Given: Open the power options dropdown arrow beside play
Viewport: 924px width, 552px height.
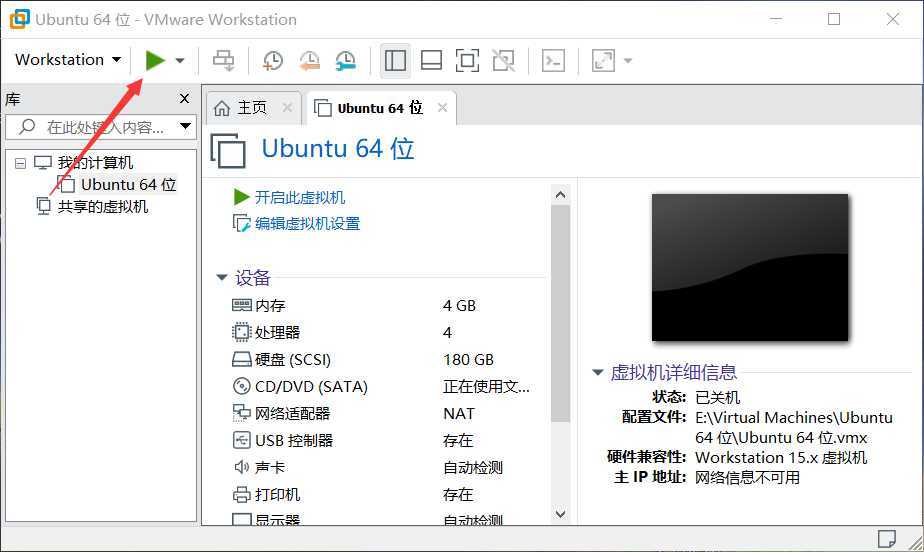Looking at the screenshot, I should click(180, 60).
